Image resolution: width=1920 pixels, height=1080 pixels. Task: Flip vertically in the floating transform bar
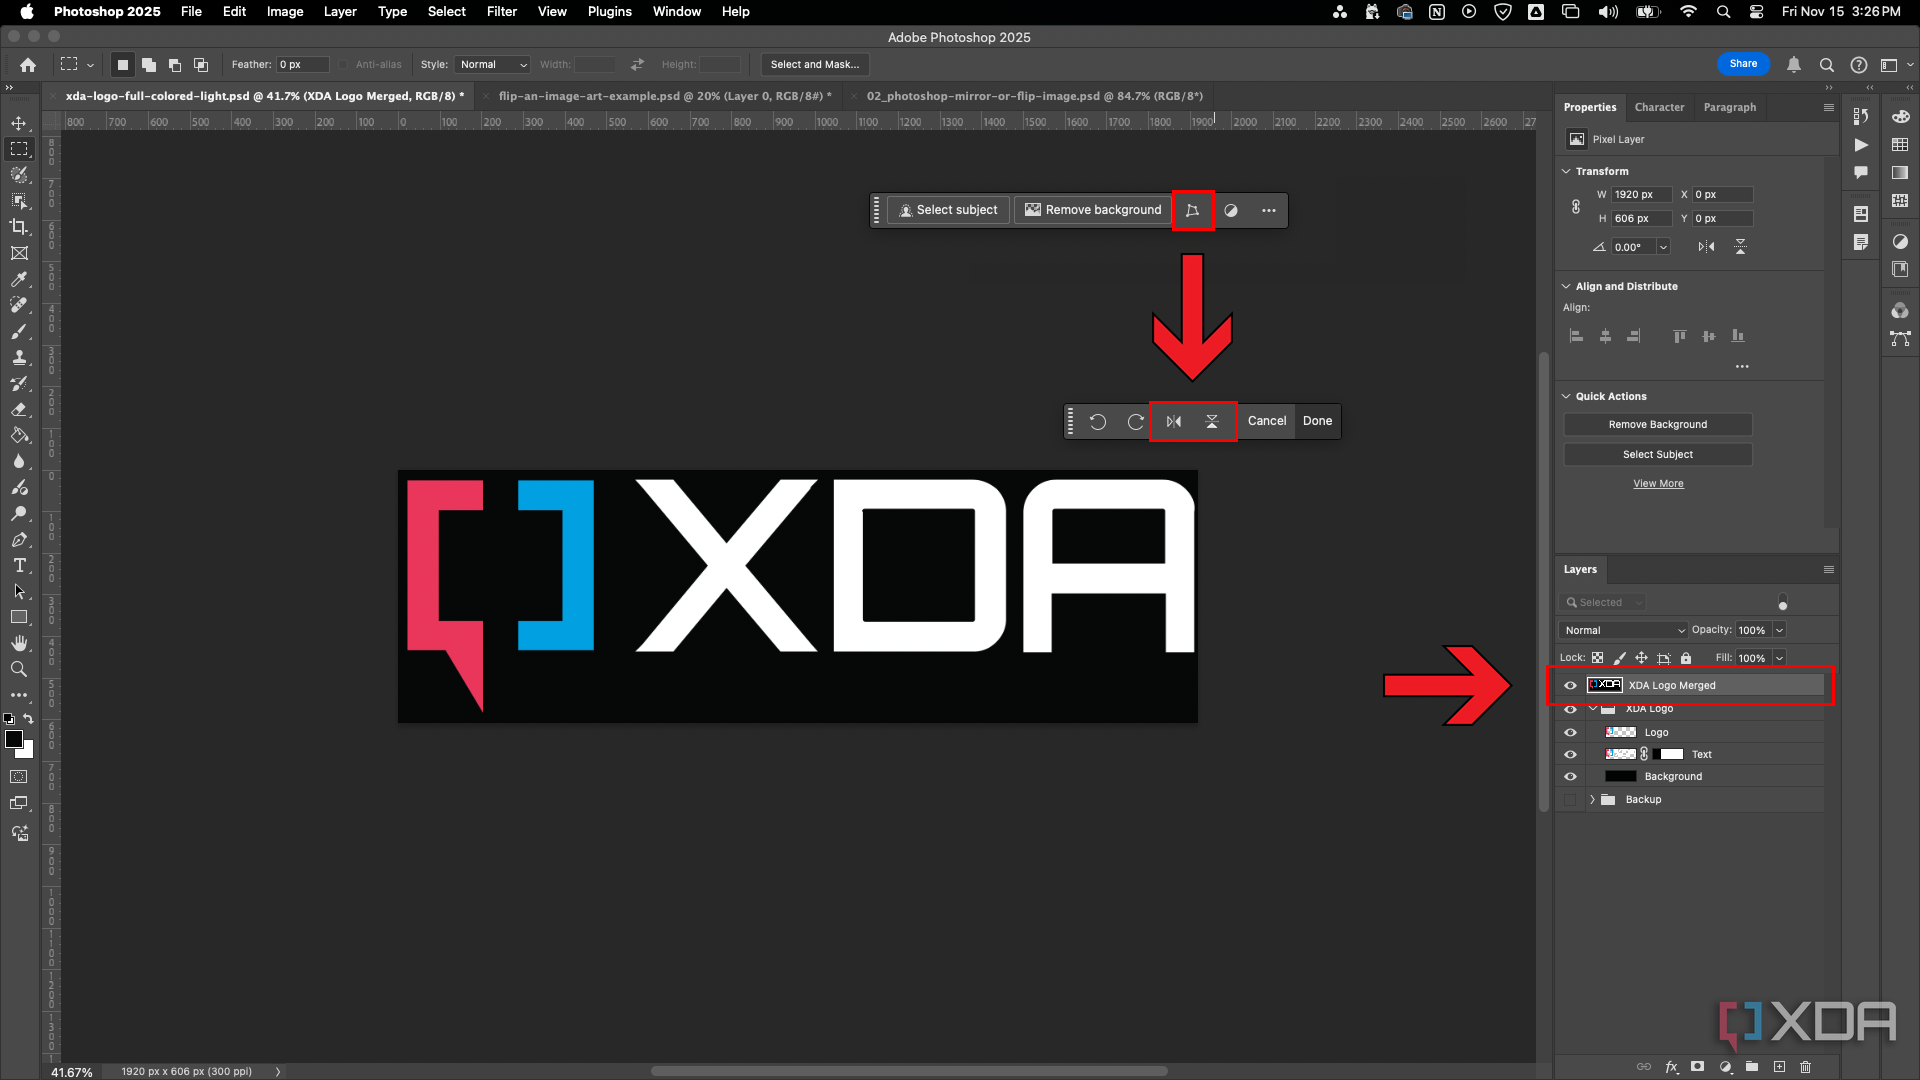coord(1212,421)
